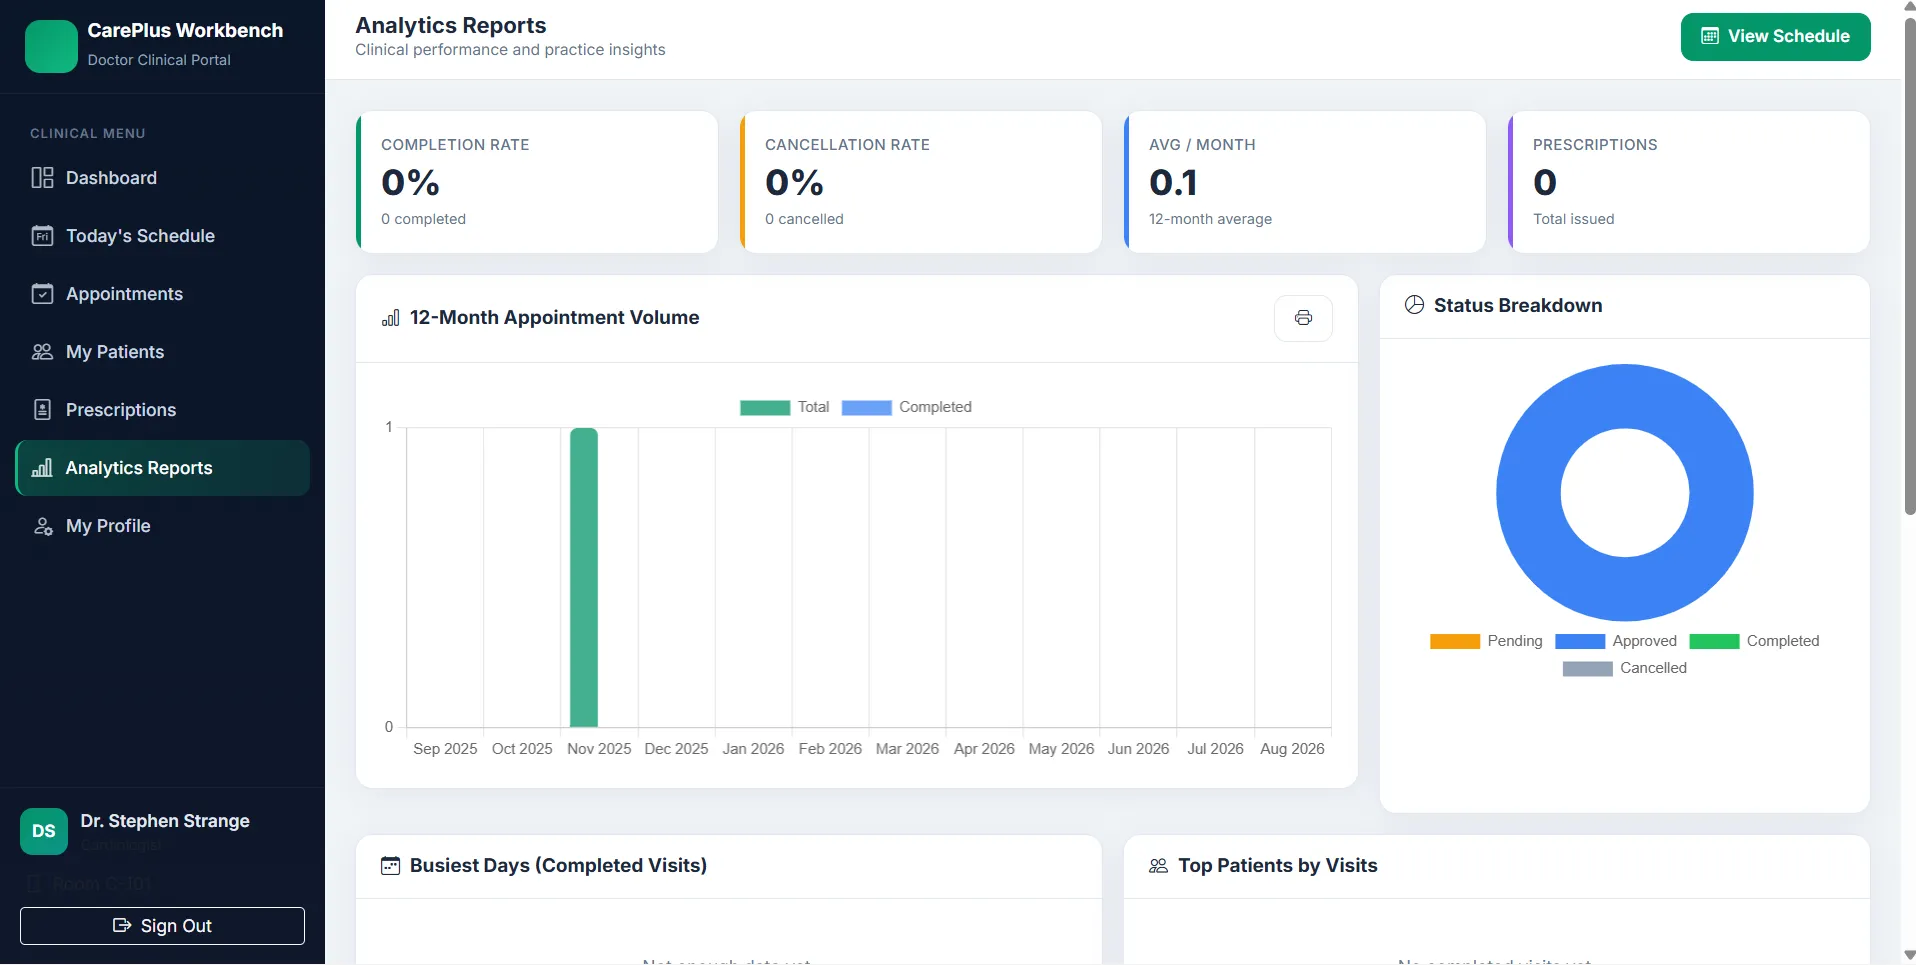Click the My Profile person-gear icon
Image resolution: width=1916 pixels, height=965 pixels.
coord(42,526)
